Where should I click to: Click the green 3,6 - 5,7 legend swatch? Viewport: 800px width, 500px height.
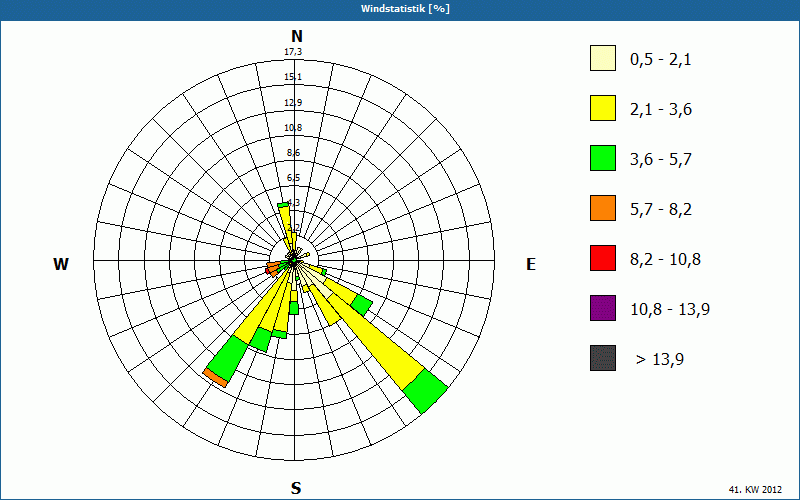coord(603,158)
